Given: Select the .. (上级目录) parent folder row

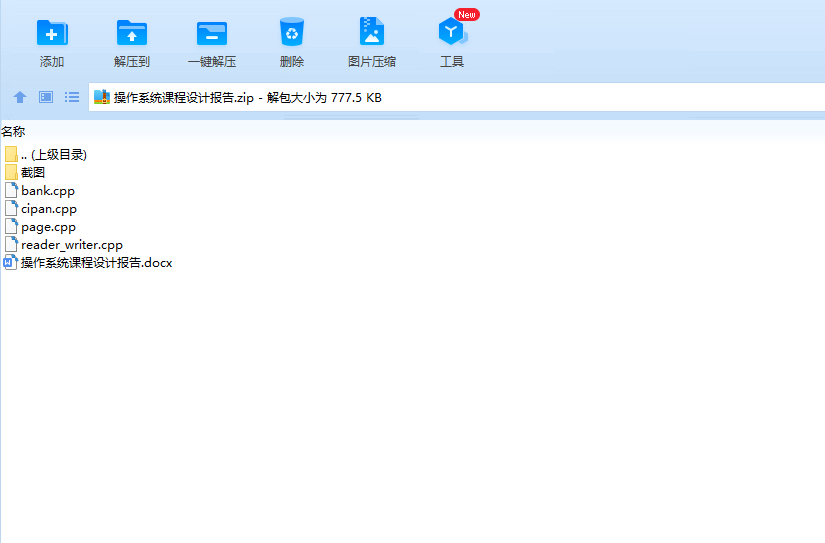Looking at the screenshot, I should [x=45, y=155].
